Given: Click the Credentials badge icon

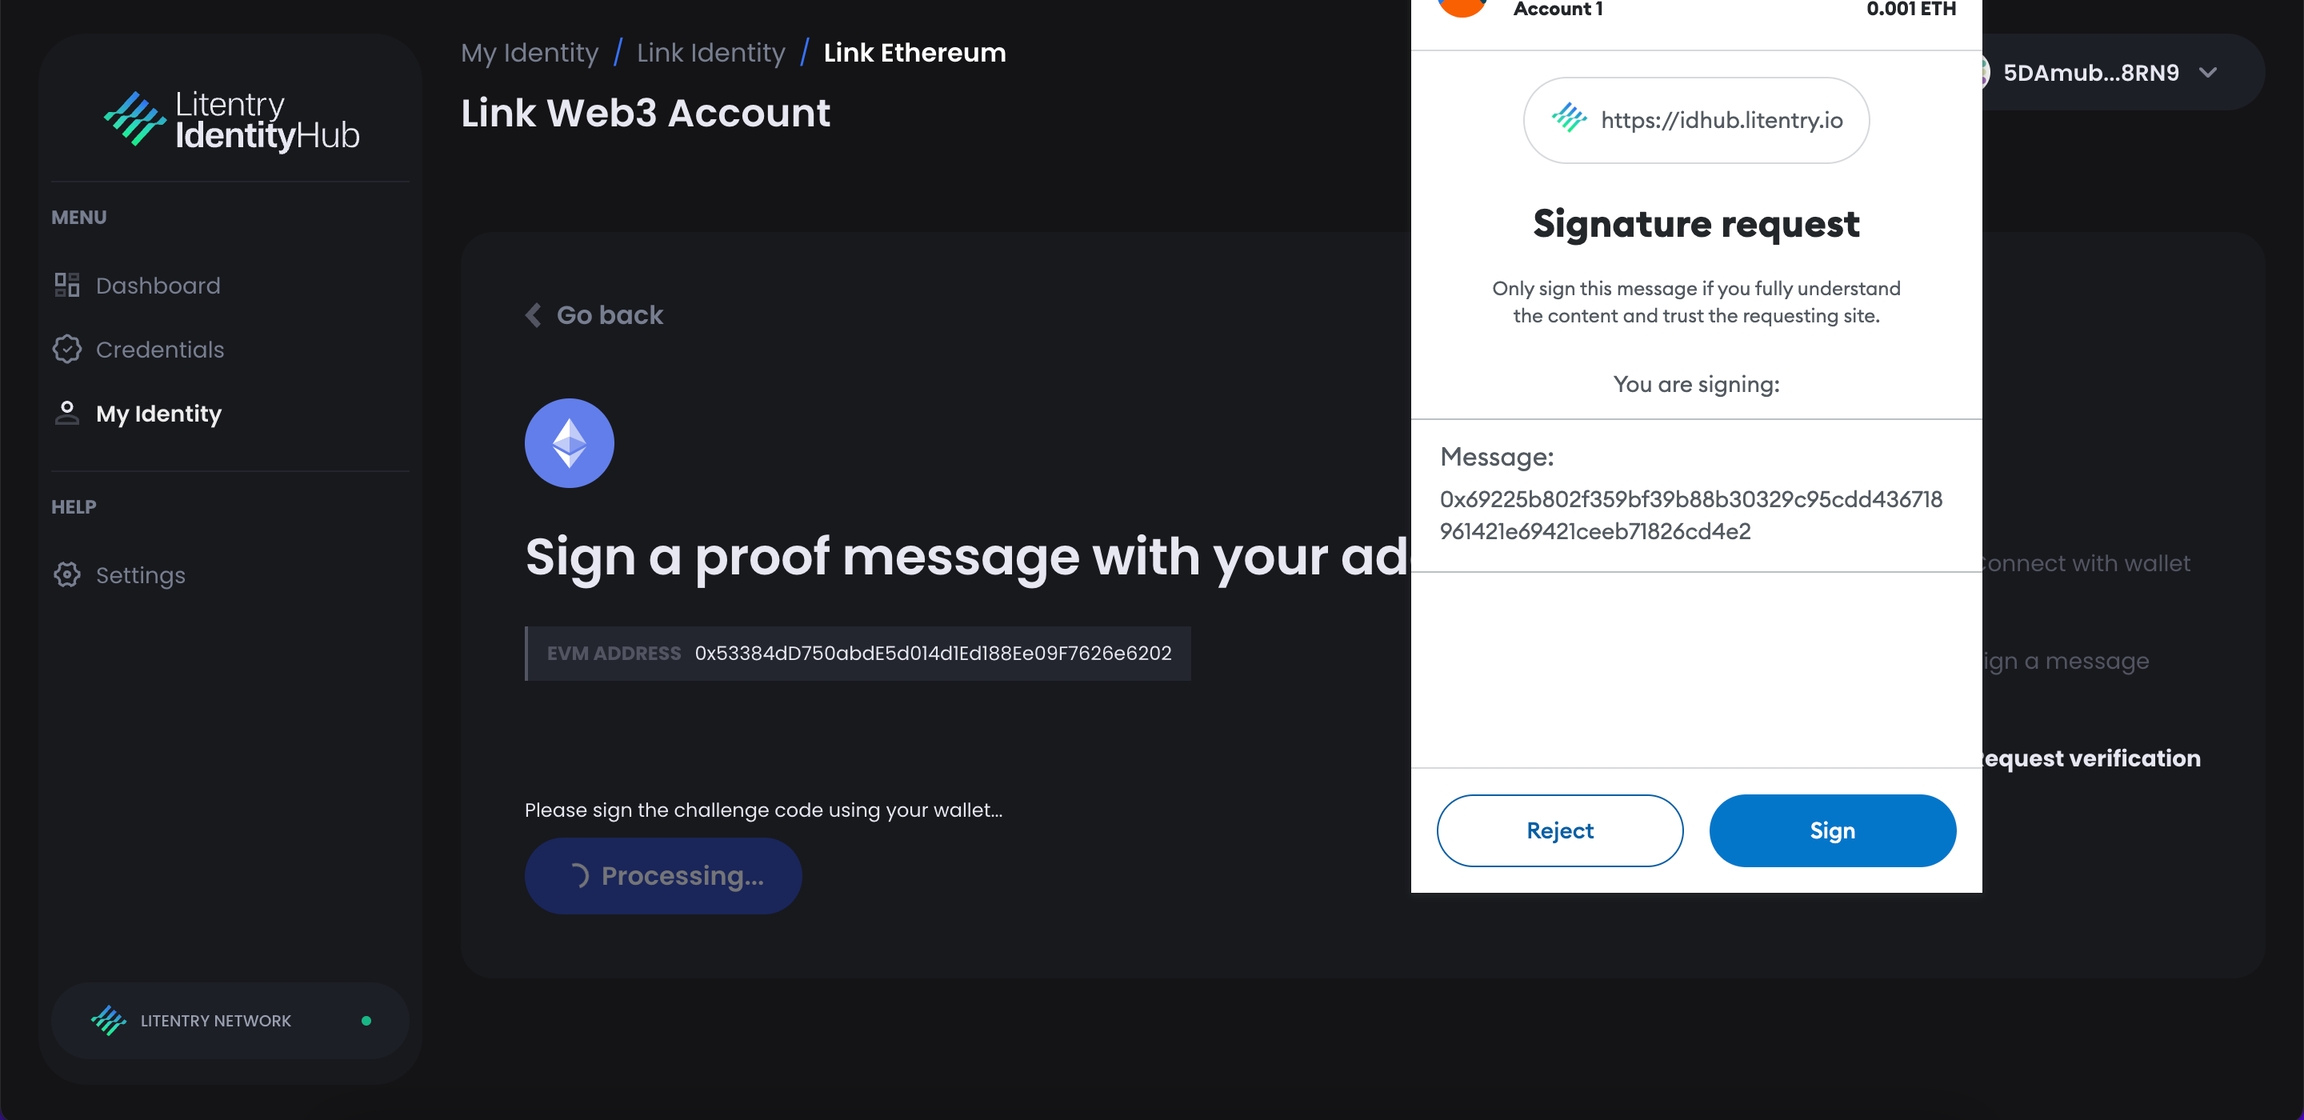Looking at the screenshot, I should pyautogui.click(x=67, y=349).
